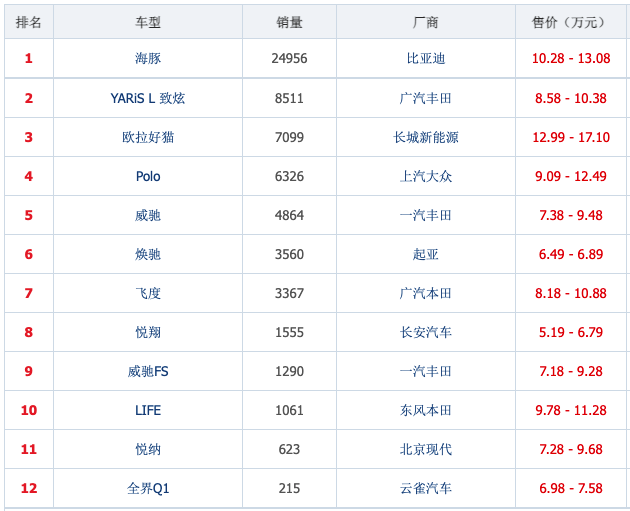Select the sales figure 6326

289,176
